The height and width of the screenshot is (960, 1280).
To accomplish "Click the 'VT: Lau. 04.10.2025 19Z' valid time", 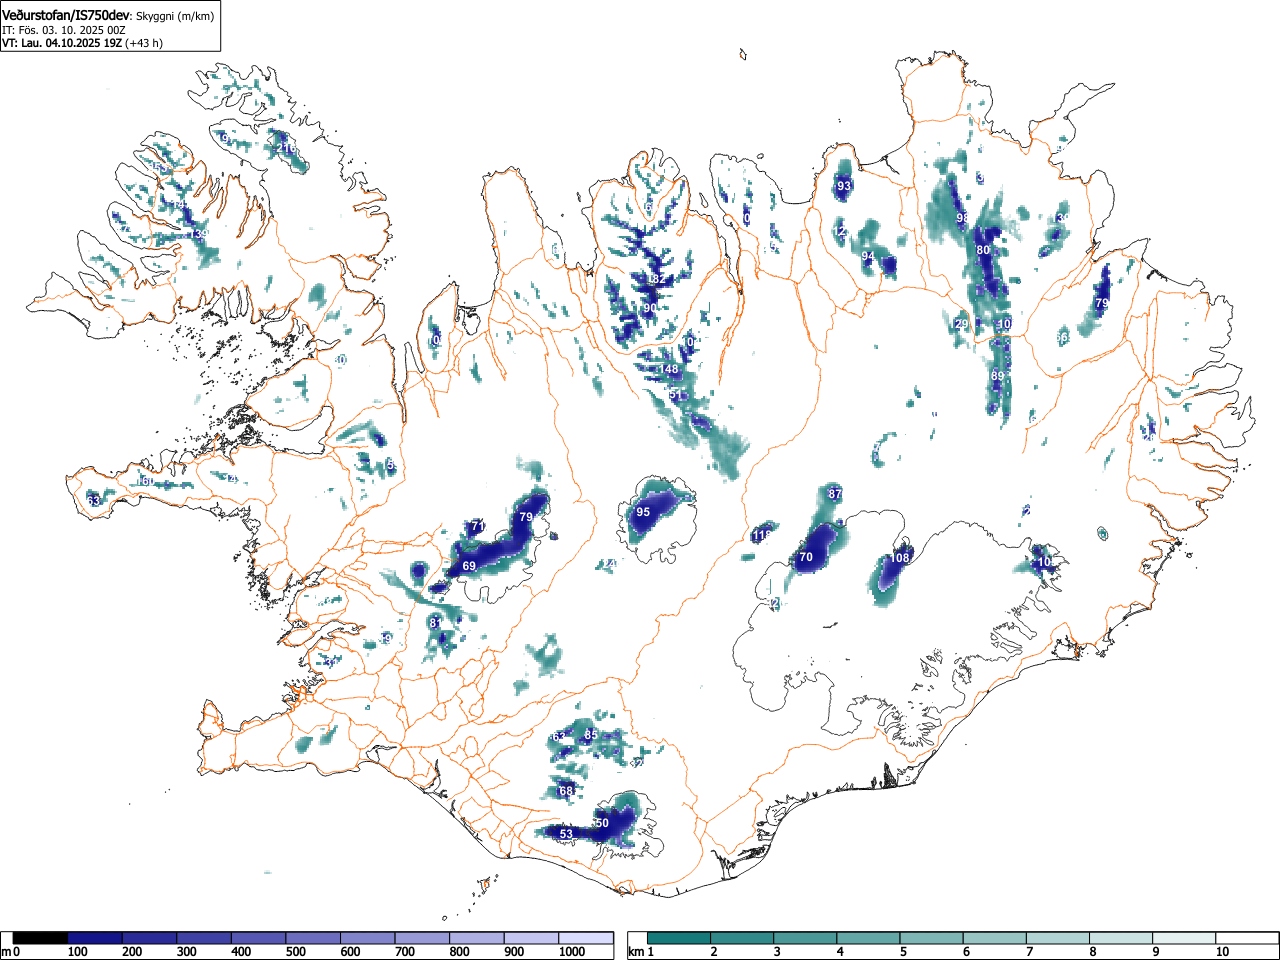I will pos(62,43).
